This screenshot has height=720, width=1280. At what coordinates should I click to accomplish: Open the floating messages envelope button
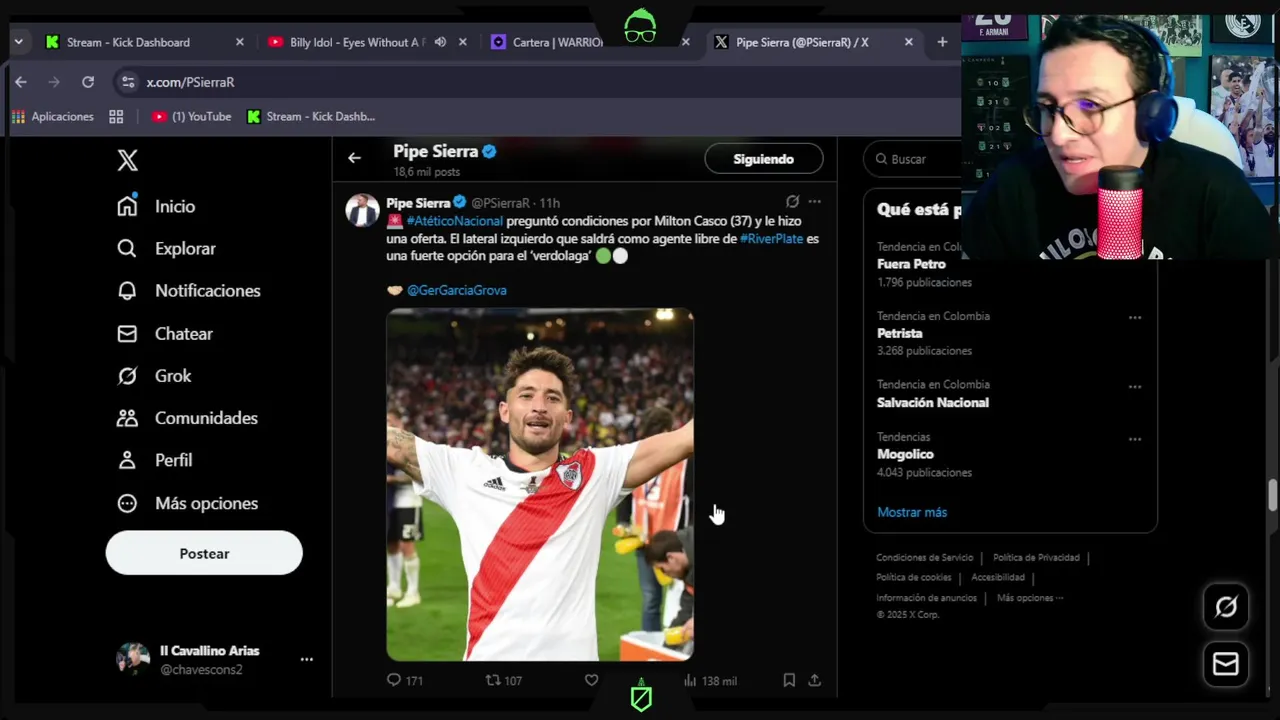1226,664
